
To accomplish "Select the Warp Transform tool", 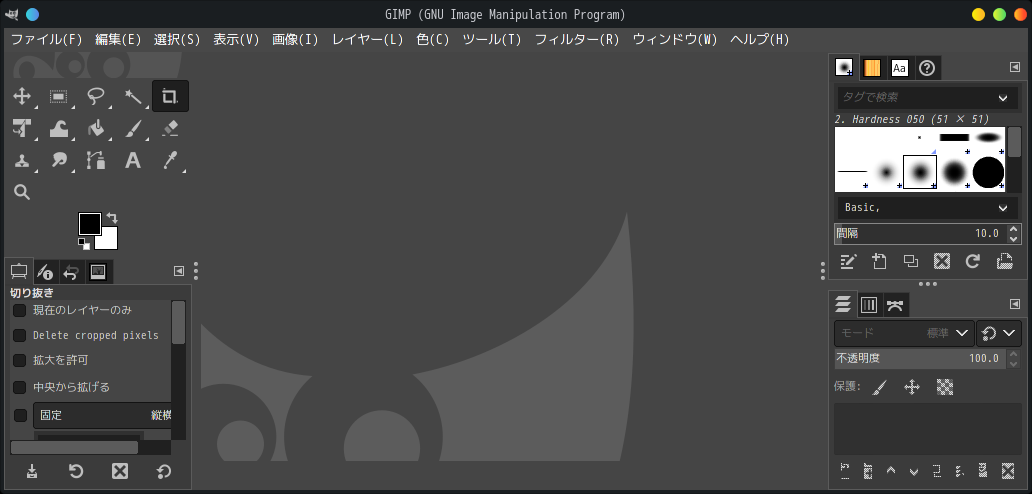I will (x=59, y=128).
